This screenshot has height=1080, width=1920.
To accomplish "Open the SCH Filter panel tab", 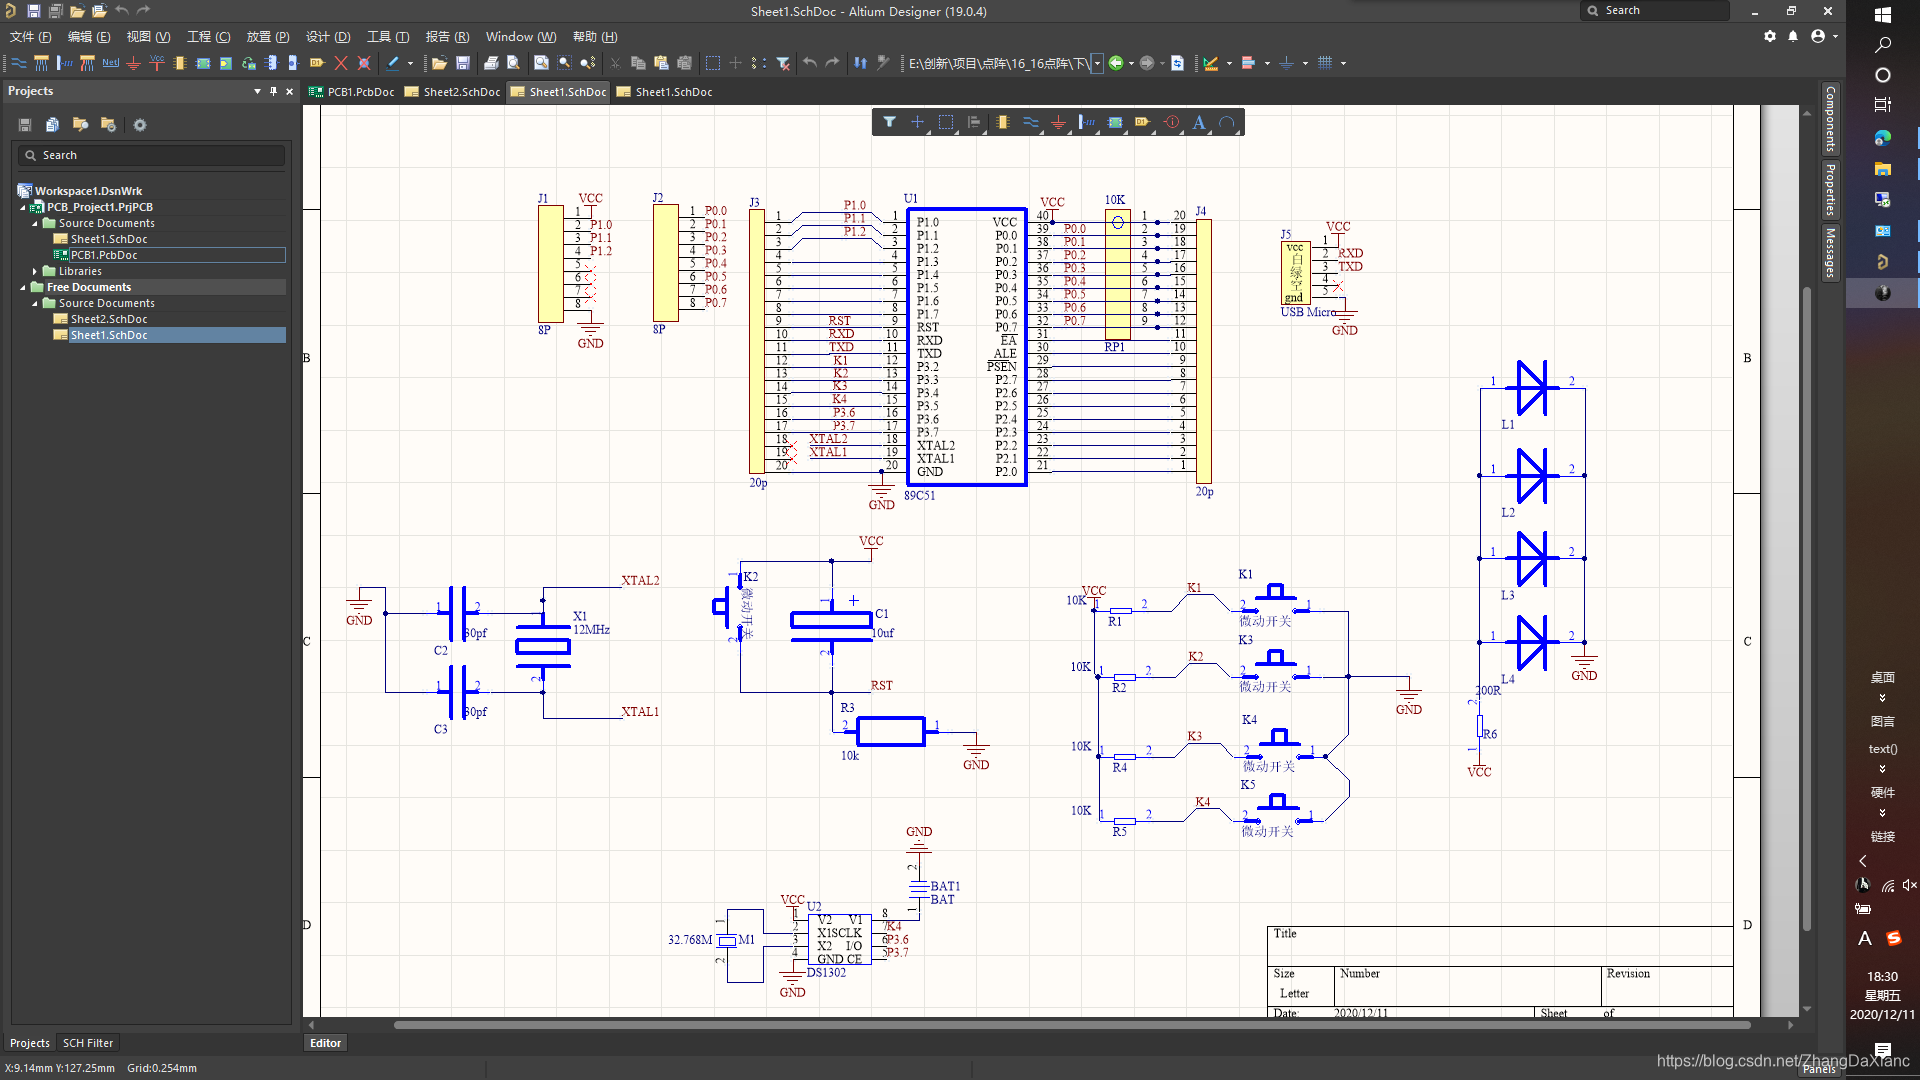I will (88, 1043).
